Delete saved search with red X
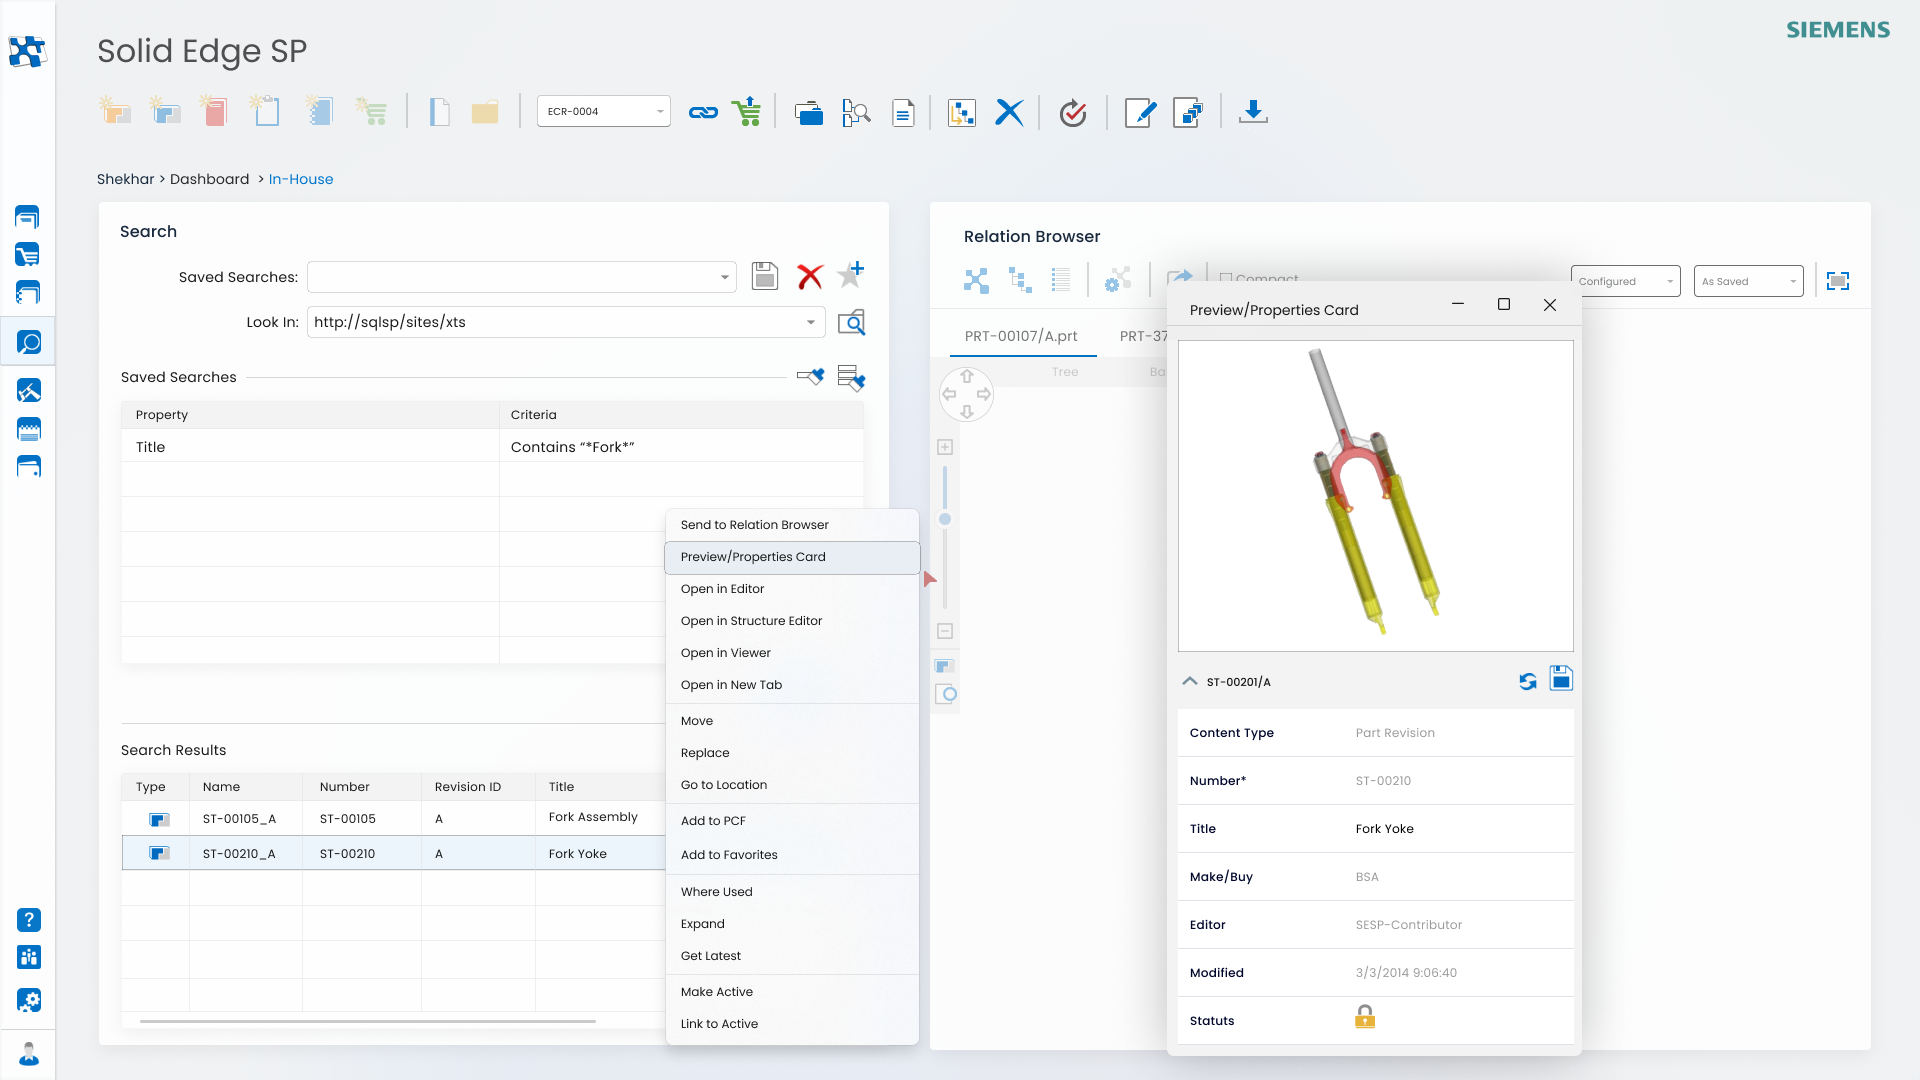 (x=810, y=276)
